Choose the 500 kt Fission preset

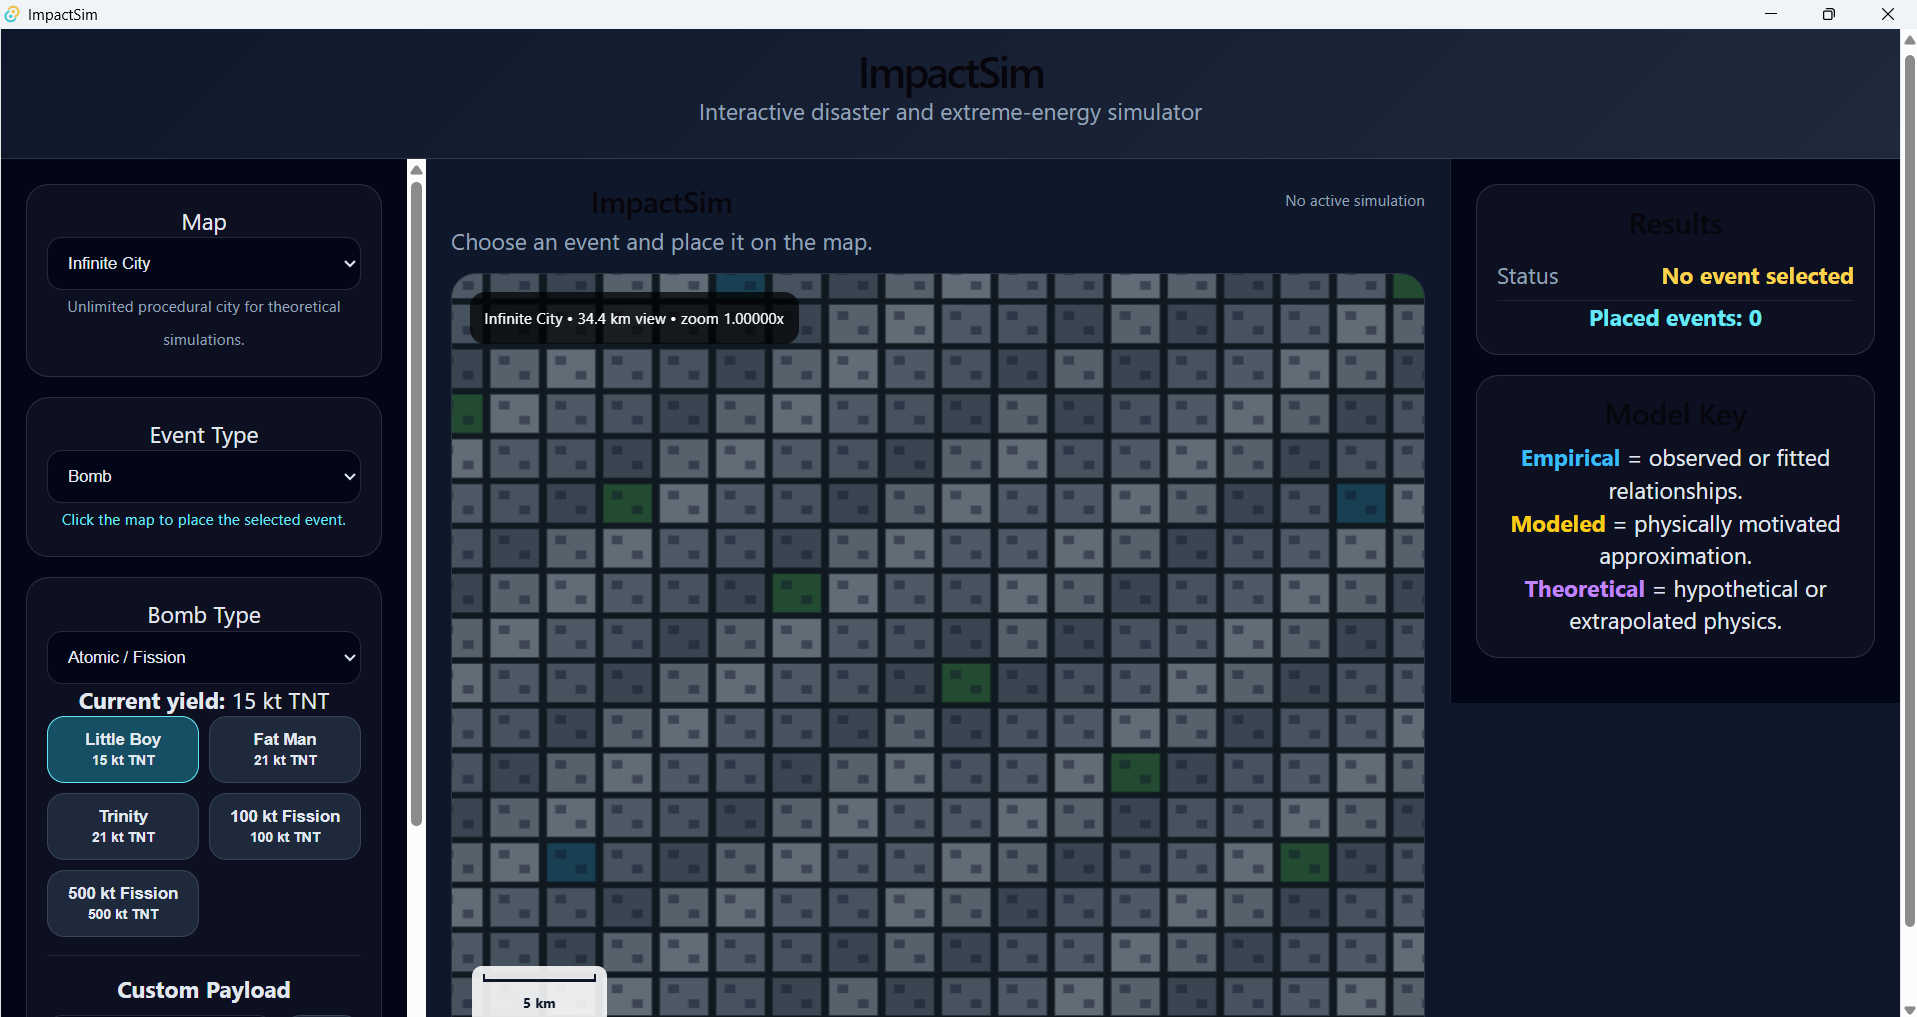tap(123, 903)
